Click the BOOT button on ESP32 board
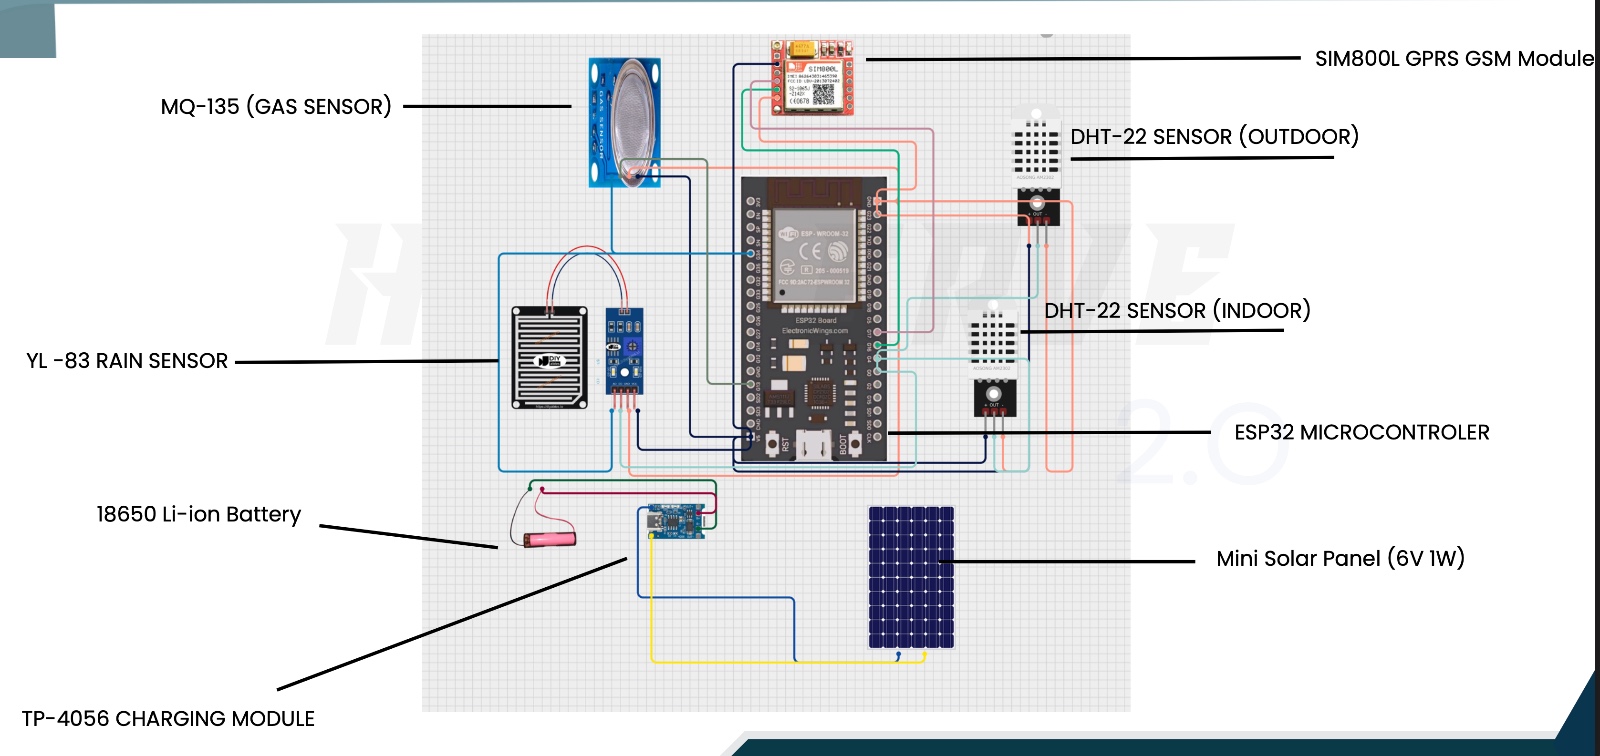This screenshot has width=1600, height=756. pyautogui.click(x=855, y=443)
